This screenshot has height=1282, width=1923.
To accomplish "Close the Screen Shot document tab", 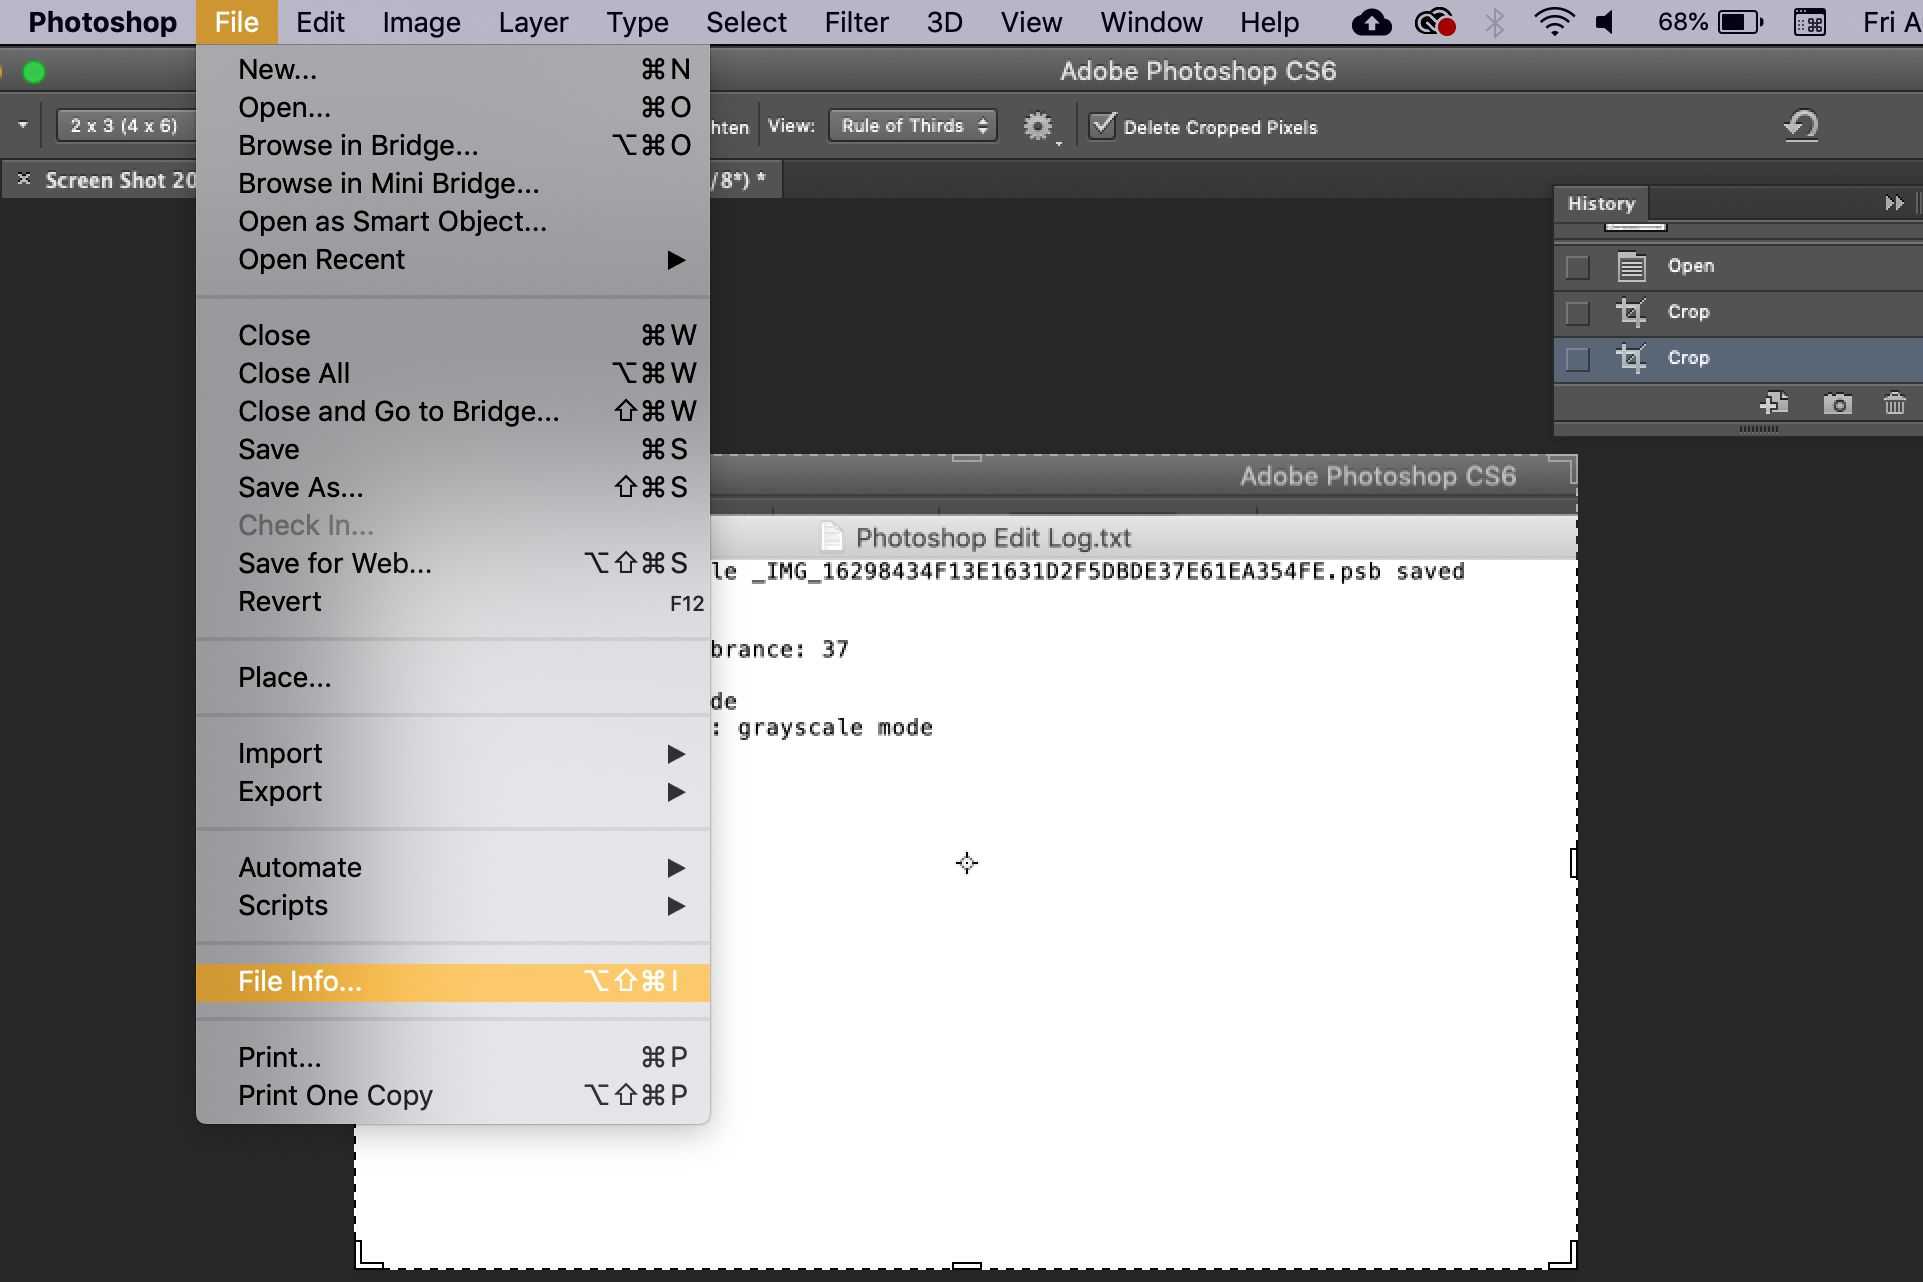I will click(24, 179).
